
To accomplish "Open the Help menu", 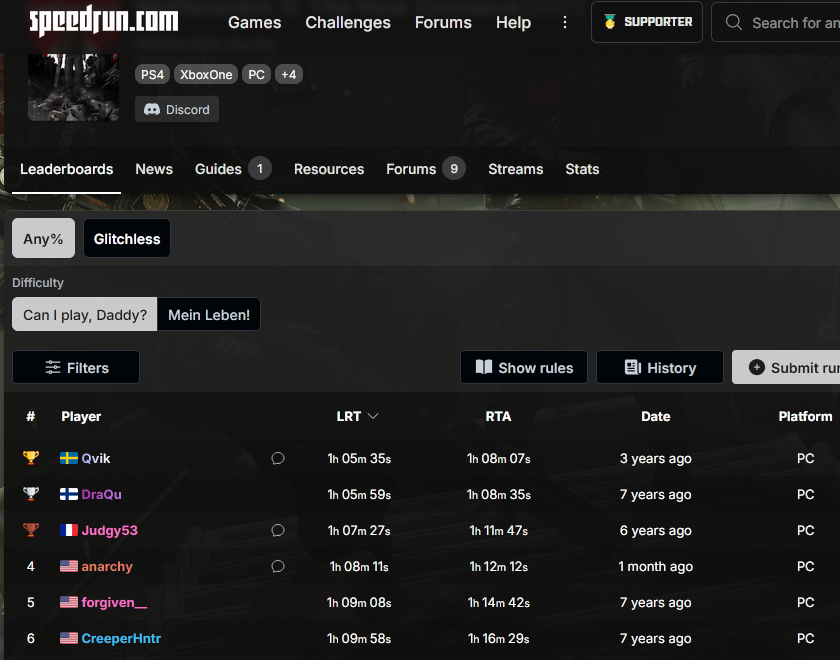I will (x=513, y=22).
